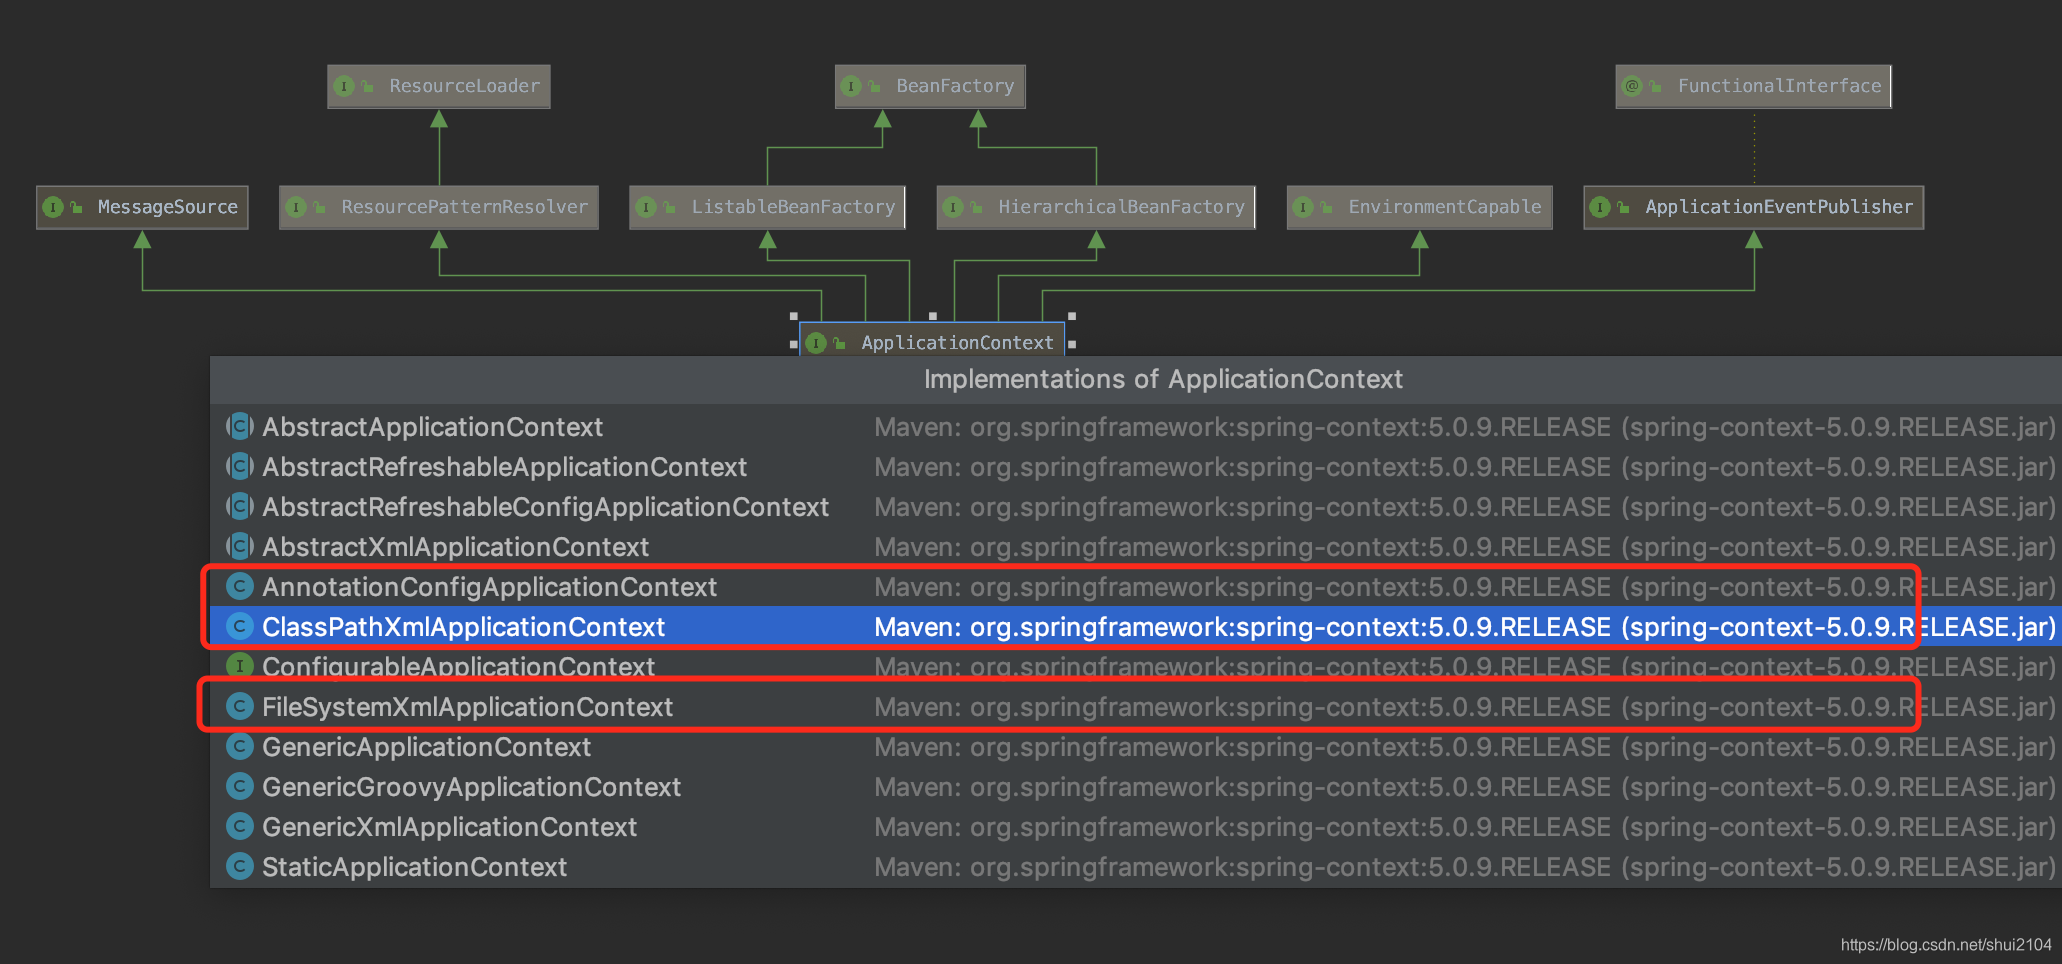This screenshot has width=2062, height=964.
Task: Click the abstract class icon beside AbstractRefreshableApplicationContext
Action: pos(240,467)
